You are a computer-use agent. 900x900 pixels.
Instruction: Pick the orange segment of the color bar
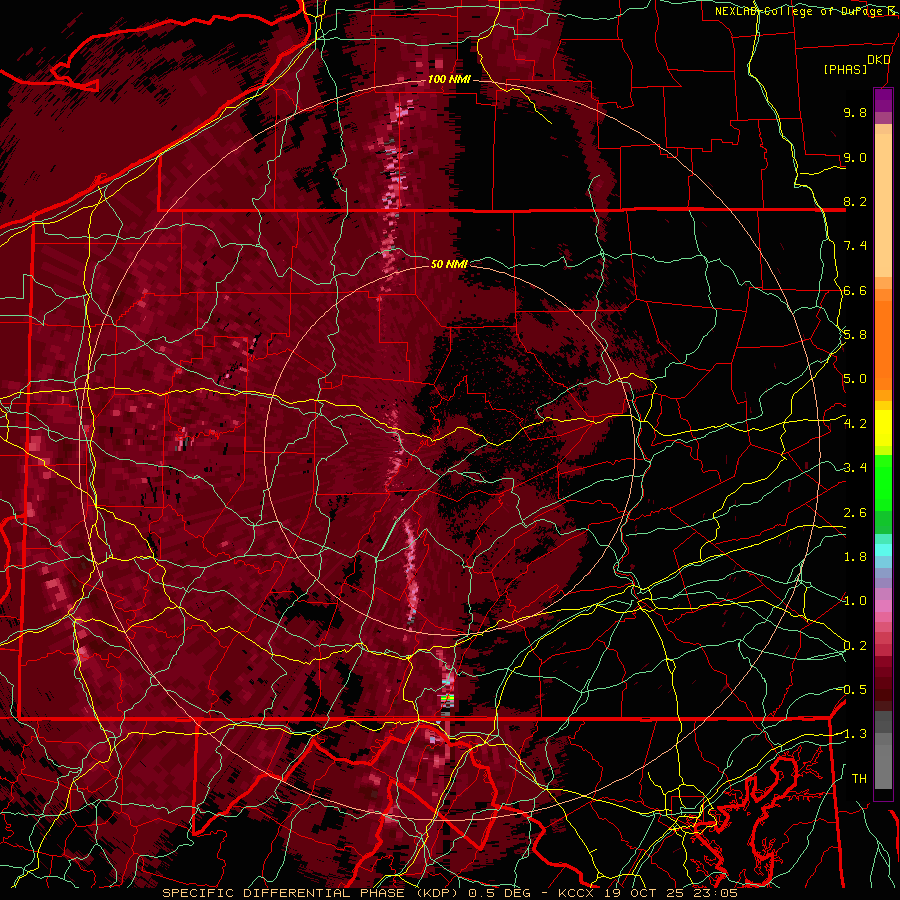point(883,344)
